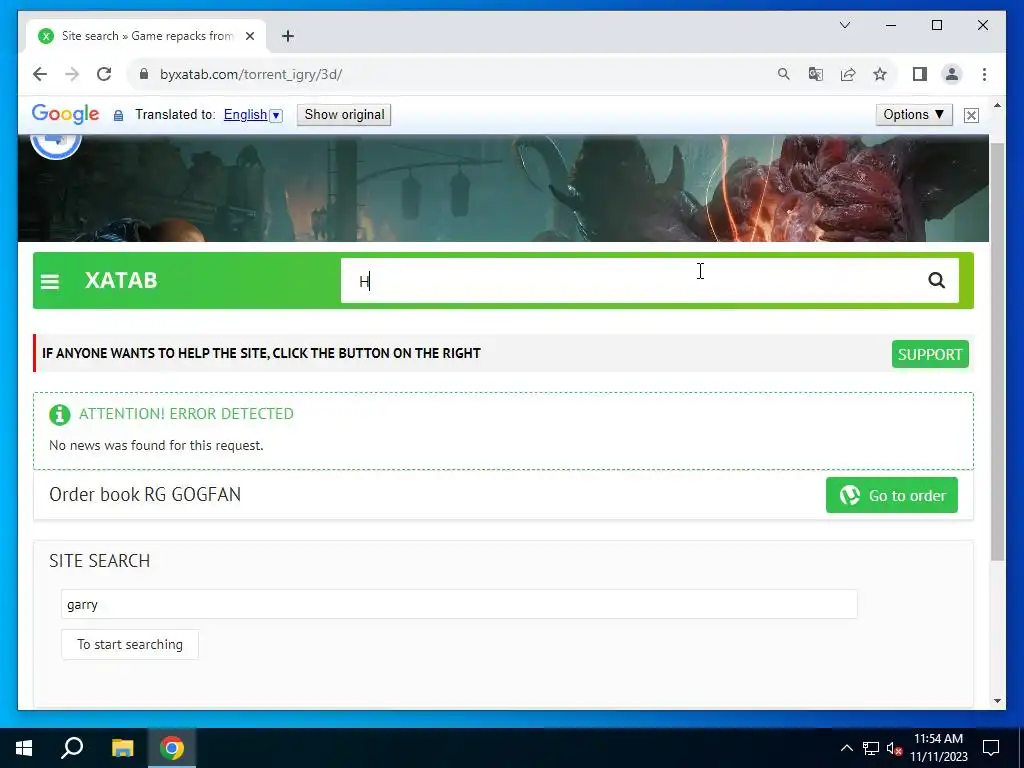Focus the site search field containing garry

[459, 604]
